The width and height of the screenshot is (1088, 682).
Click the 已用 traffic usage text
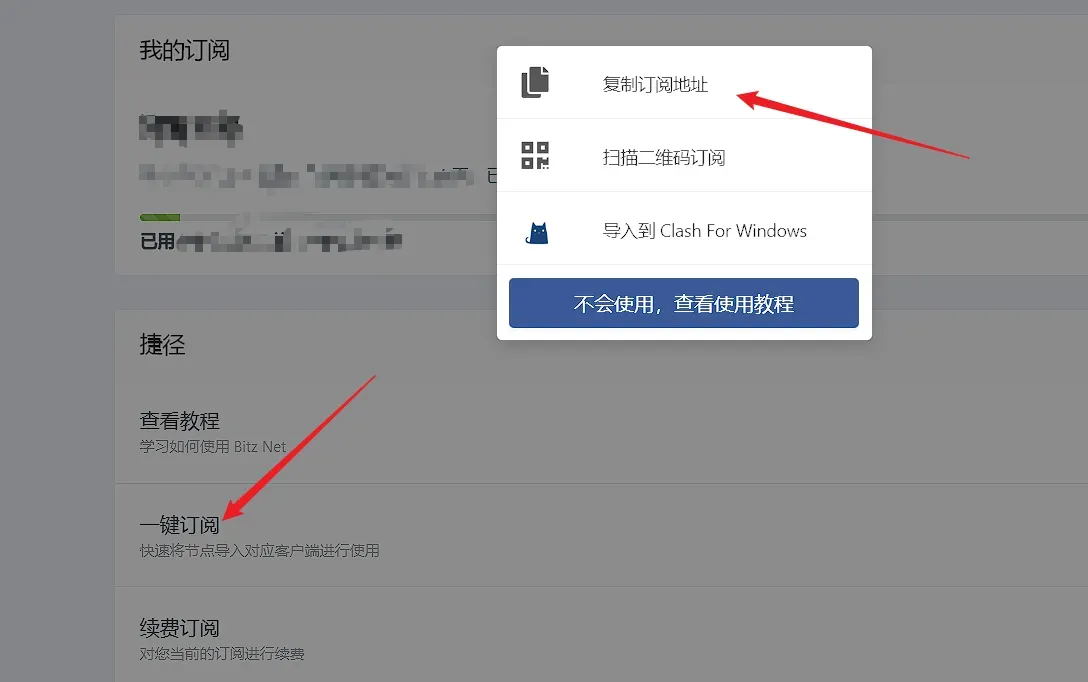click(271, 241)
